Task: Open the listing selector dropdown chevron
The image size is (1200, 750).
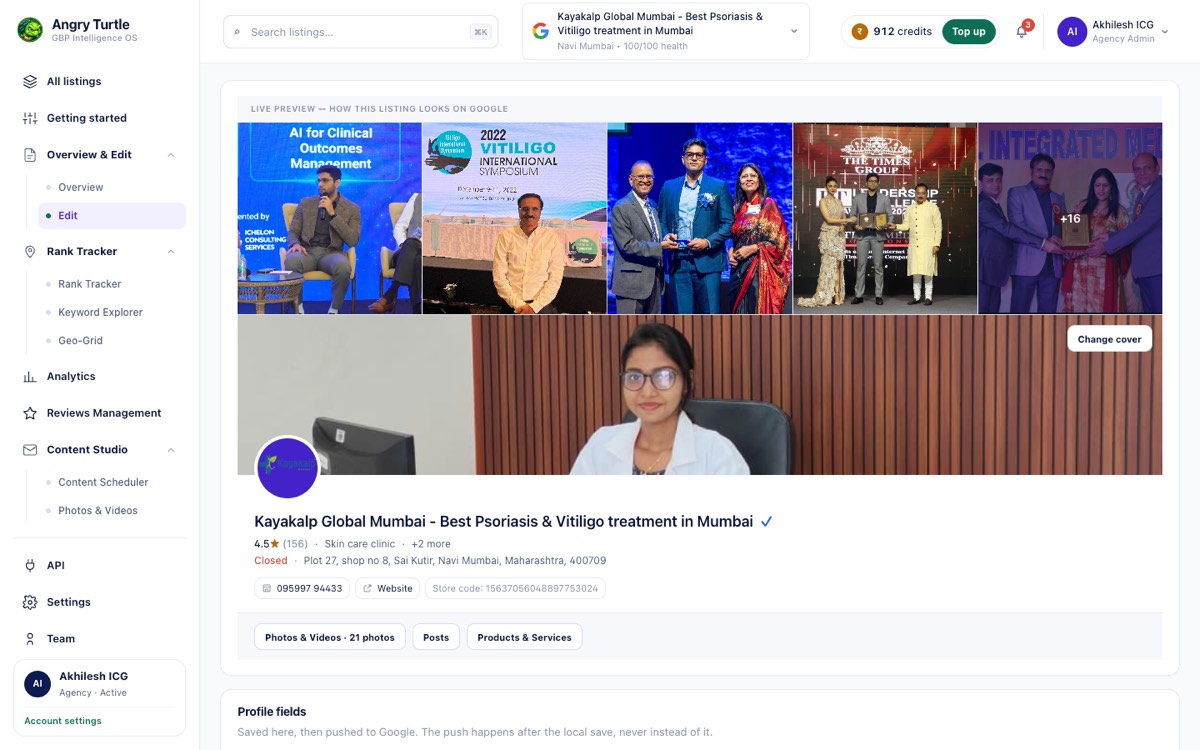Action: pyautogui.click(x=794, y=31)
